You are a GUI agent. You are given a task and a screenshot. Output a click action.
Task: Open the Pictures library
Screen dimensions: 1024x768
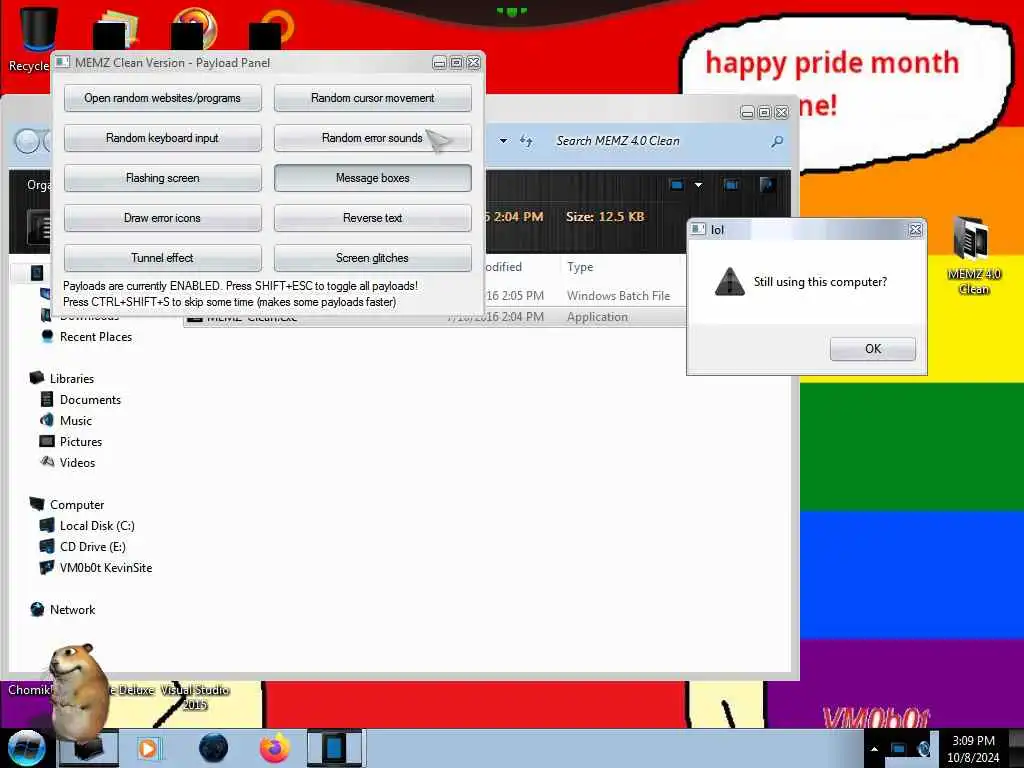[x=81, y=441]
